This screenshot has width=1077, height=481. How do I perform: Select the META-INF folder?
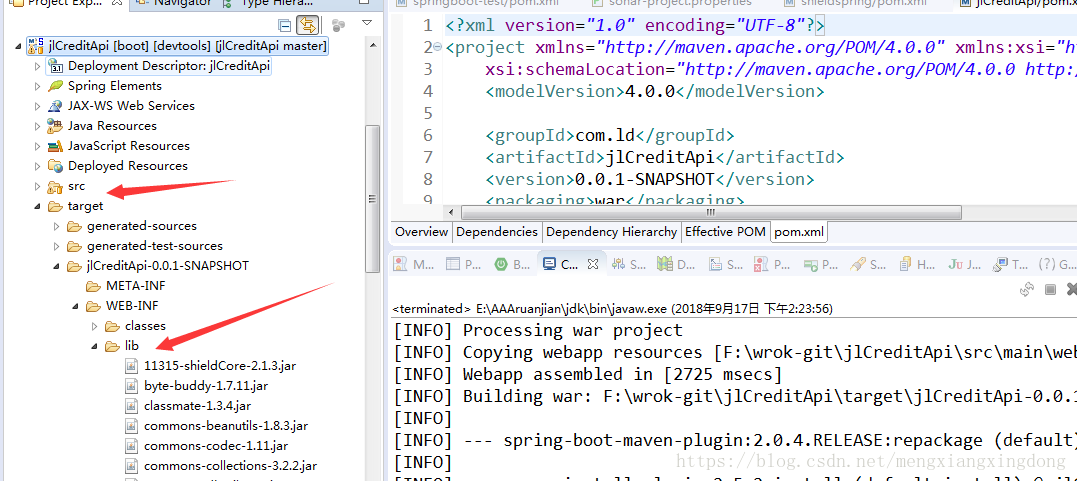pos(135,285)
